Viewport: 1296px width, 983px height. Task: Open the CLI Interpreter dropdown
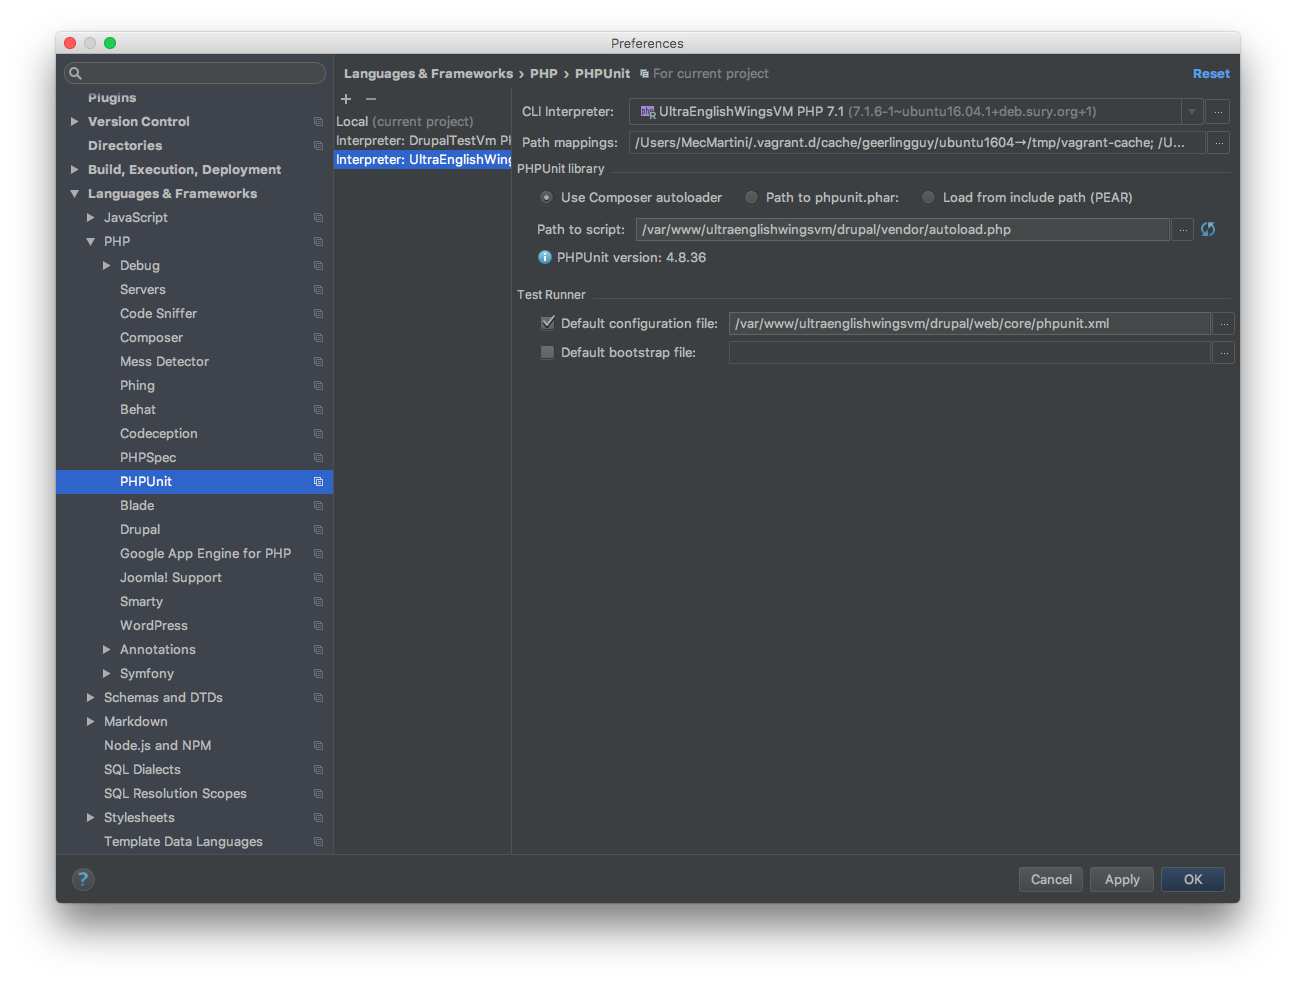pyautogui.click(x=1191, y=112)
